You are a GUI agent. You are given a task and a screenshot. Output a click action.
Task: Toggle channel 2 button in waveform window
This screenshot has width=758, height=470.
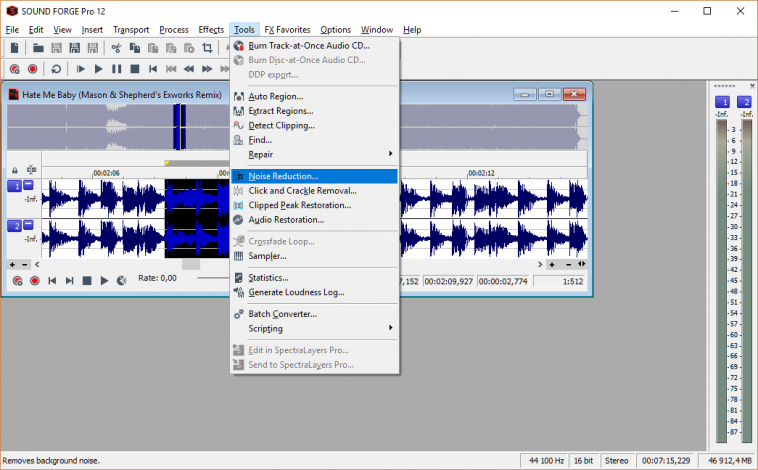15,226
